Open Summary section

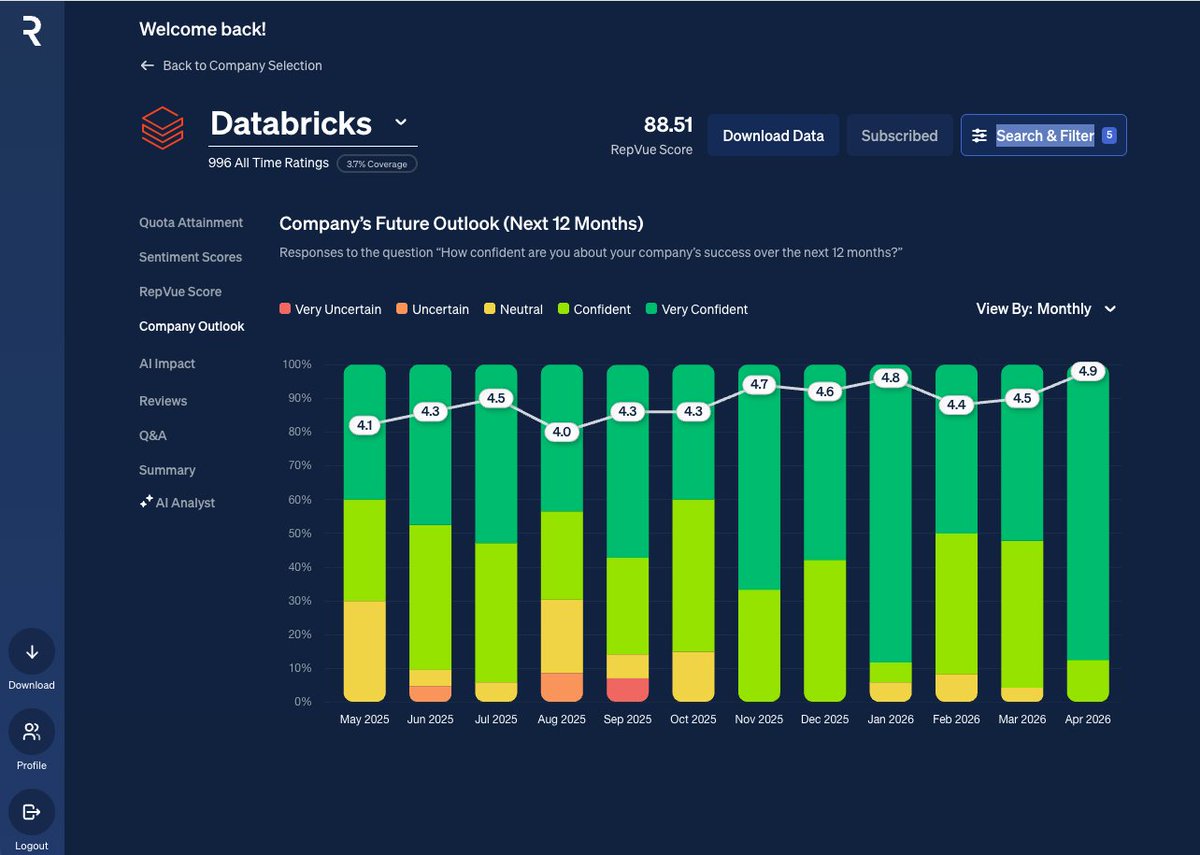(x=167, y=470)
